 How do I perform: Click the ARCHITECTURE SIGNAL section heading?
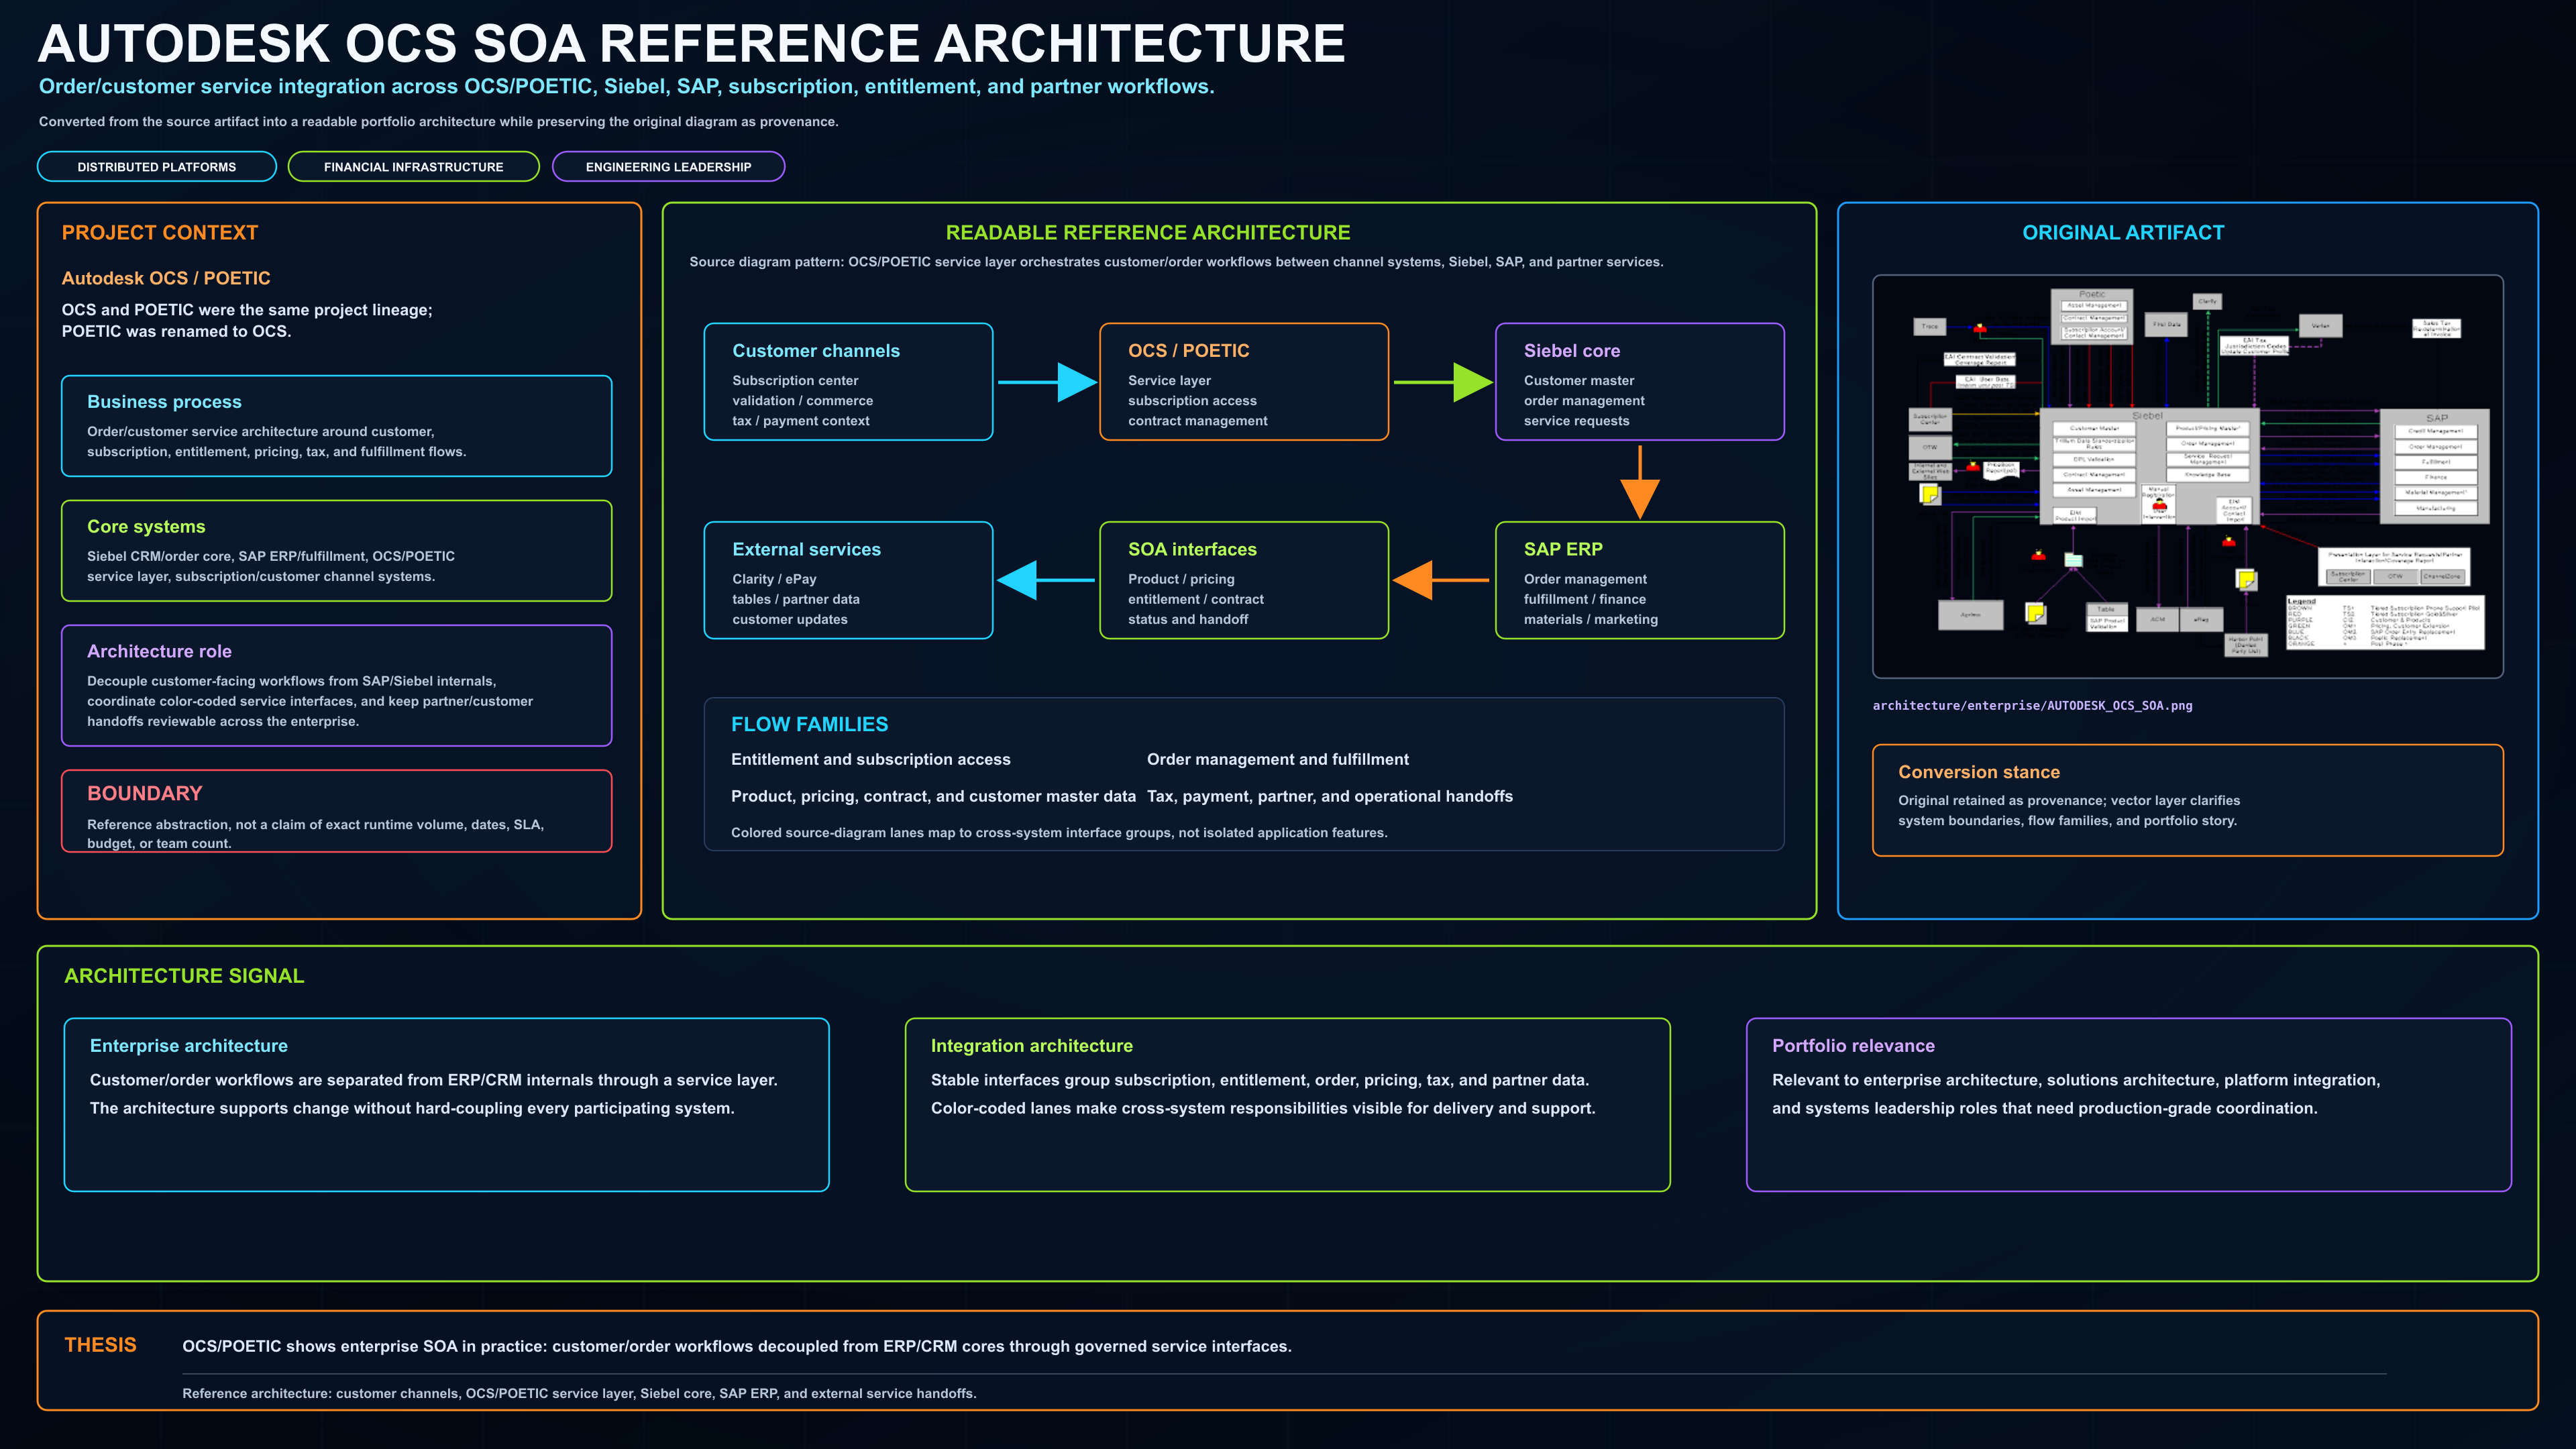click(184, 976)
